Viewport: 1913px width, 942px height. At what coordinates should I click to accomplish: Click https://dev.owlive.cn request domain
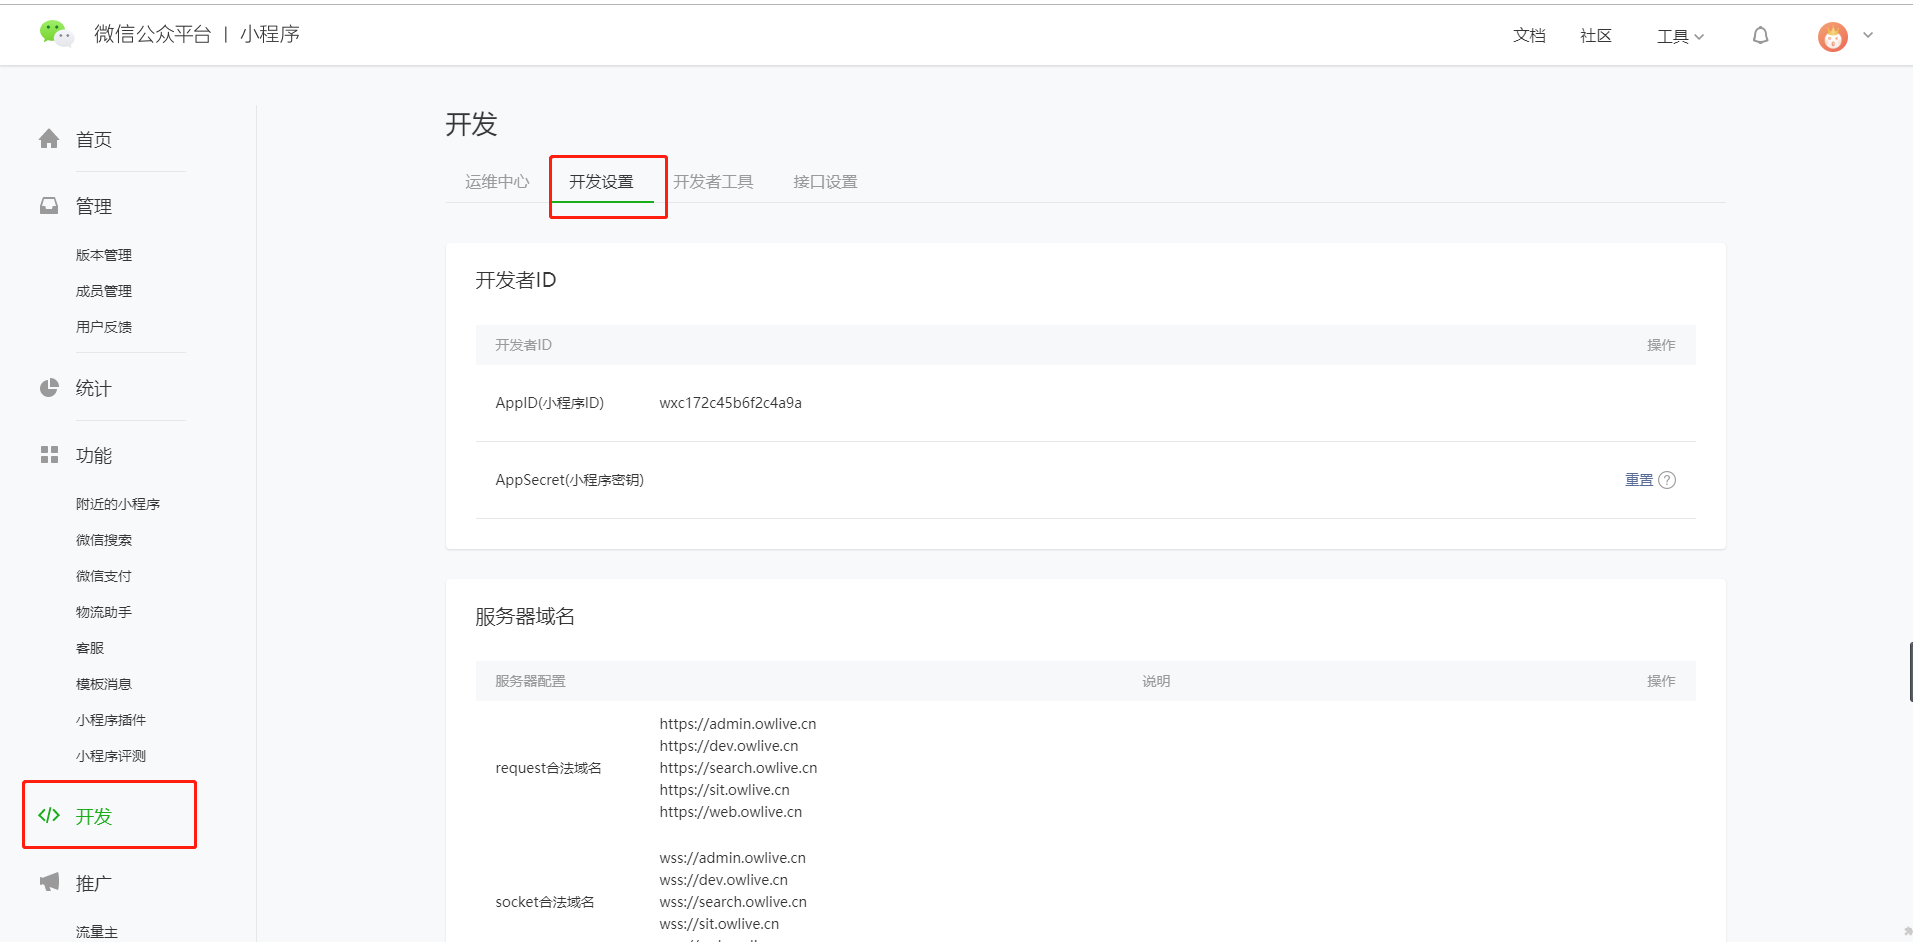pyautogui.click(x=729, y=746)
